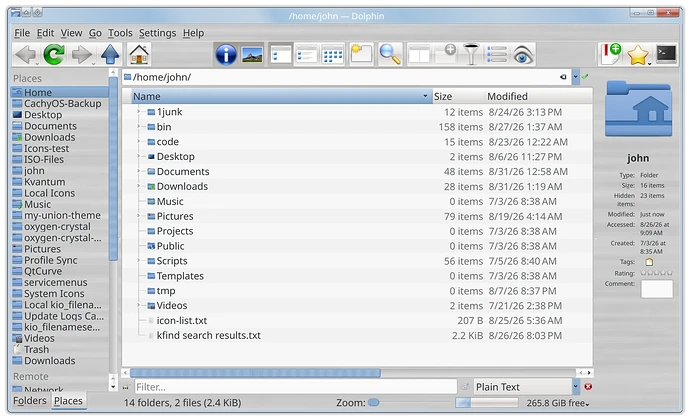Go forward with the right arrow icon

(x=81, y=55)
